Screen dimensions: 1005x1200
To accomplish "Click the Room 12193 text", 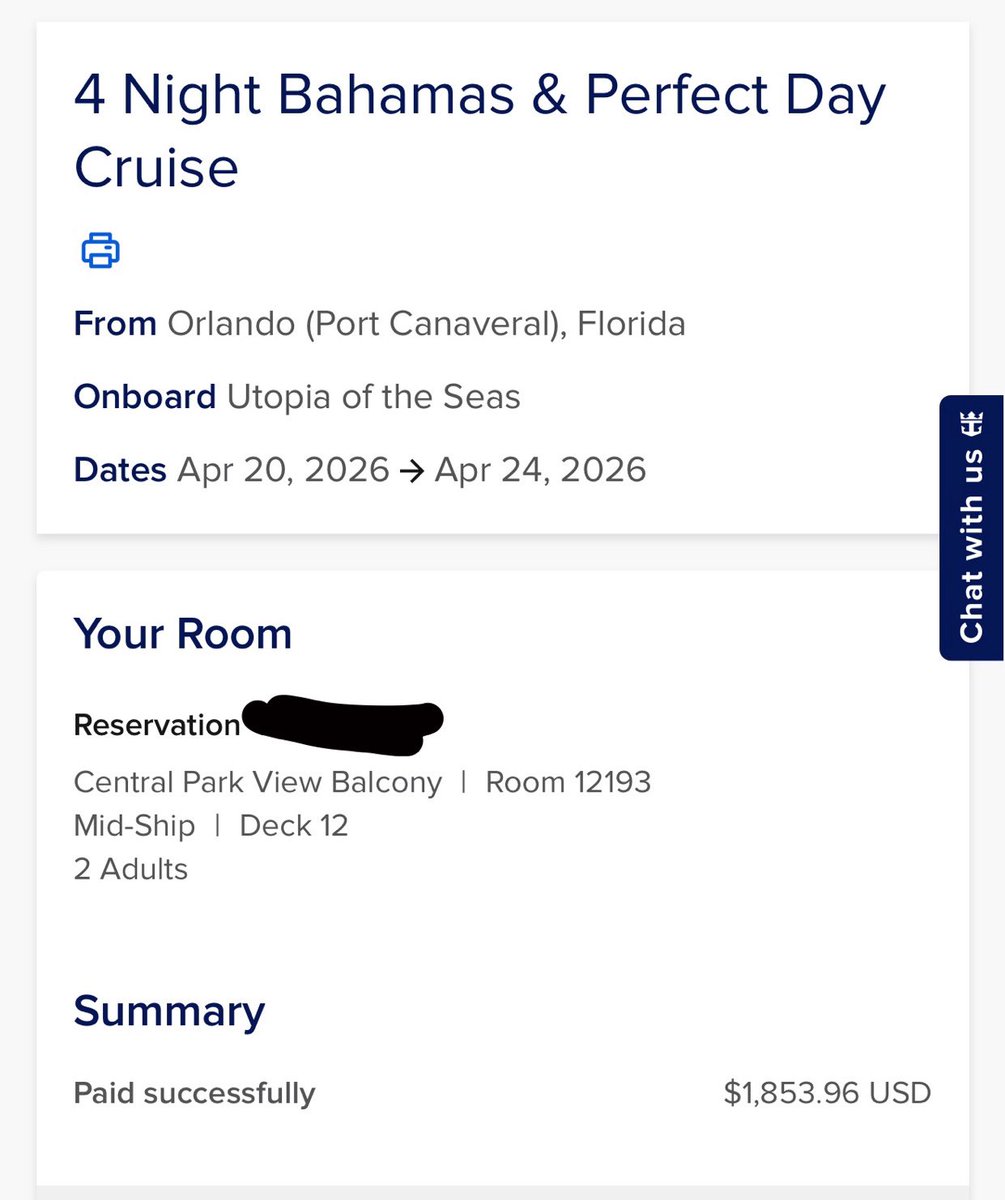I will pyautogui.click(x=568, y=782).
